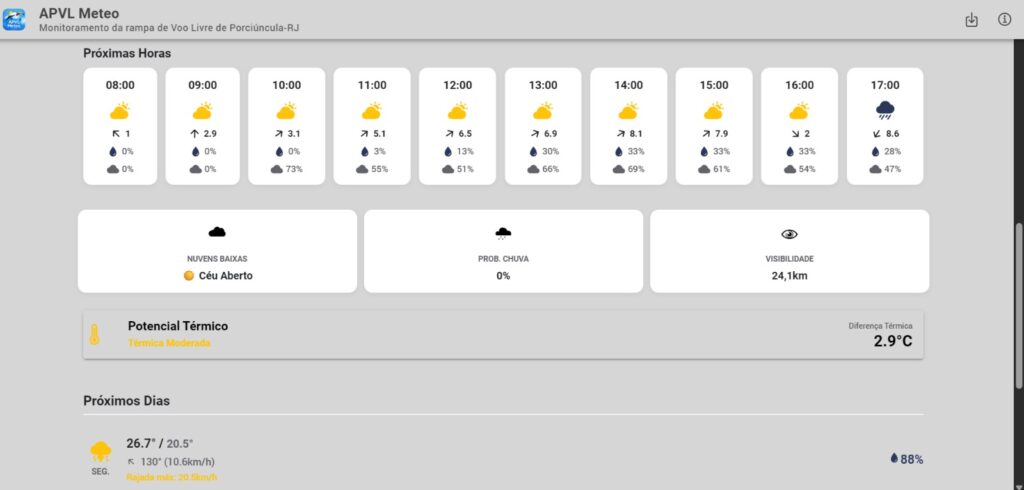Click the rain cloud icon at 17:00
The image size is (1024, 490).
pyautogui.click(x=885, y=110)
